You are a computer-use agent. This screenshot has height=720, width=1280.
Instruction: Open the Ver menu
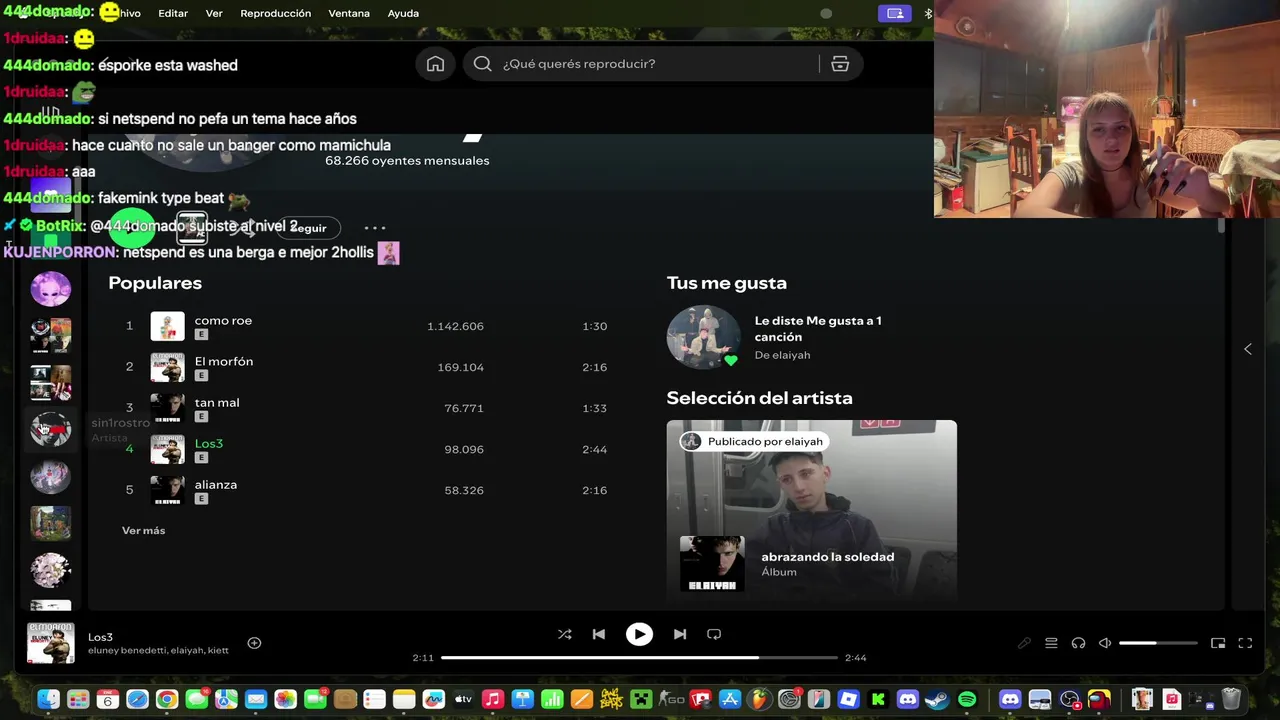214,13
